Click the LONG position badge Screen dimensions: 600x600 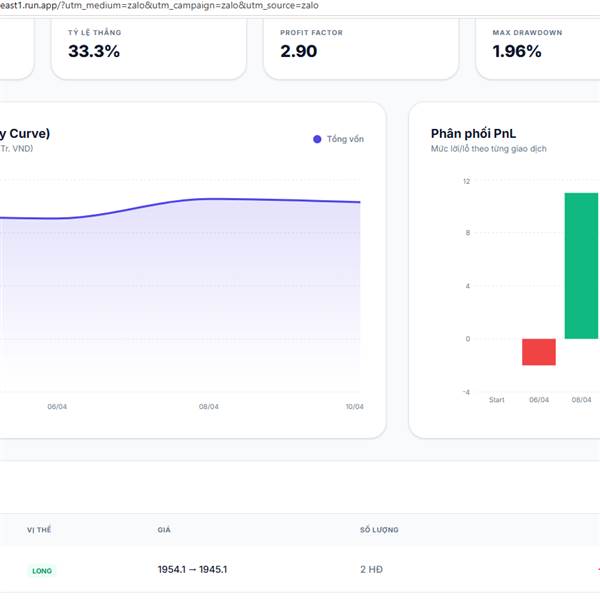click(42, 571)
